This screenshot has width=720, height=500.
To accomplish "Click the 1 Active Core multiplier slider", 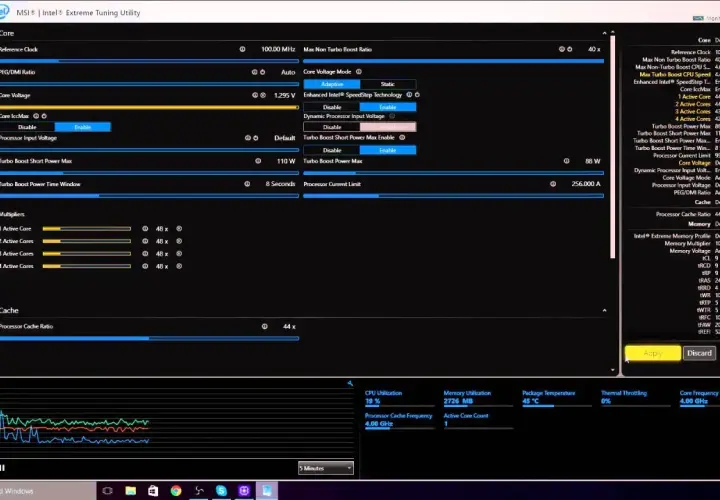I will point(87,229).
